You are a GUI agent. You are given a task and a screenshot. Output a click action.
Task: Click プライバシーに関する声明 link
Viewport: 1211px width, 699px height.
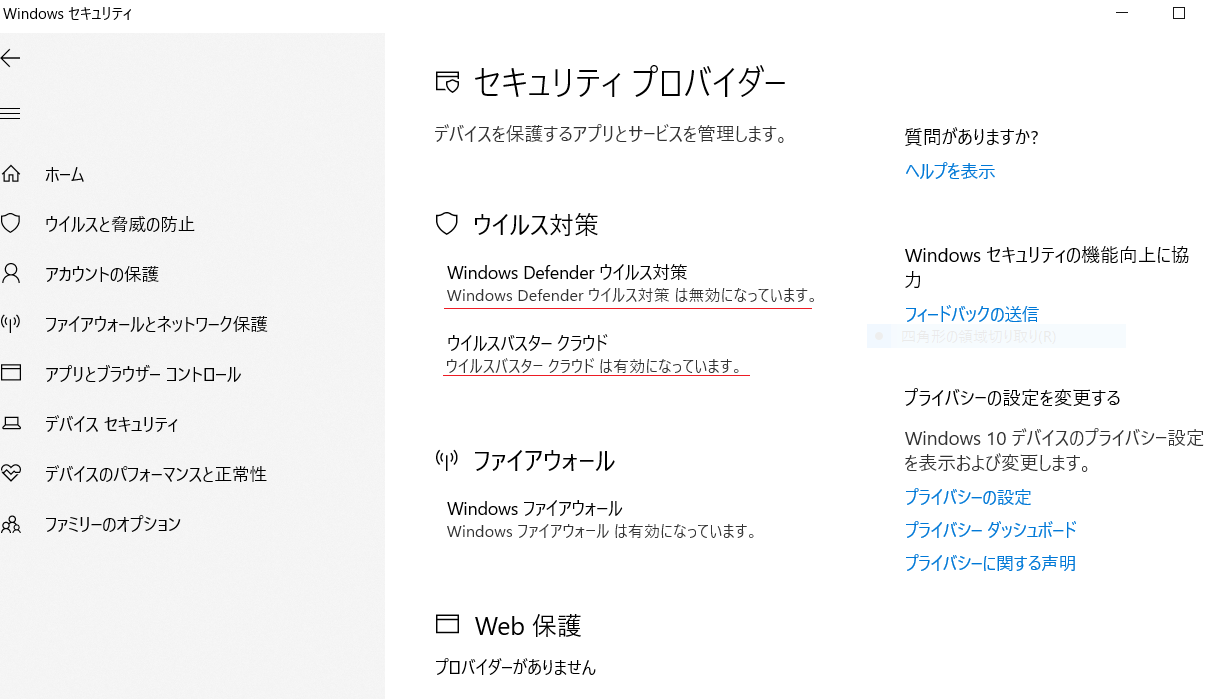990,563
